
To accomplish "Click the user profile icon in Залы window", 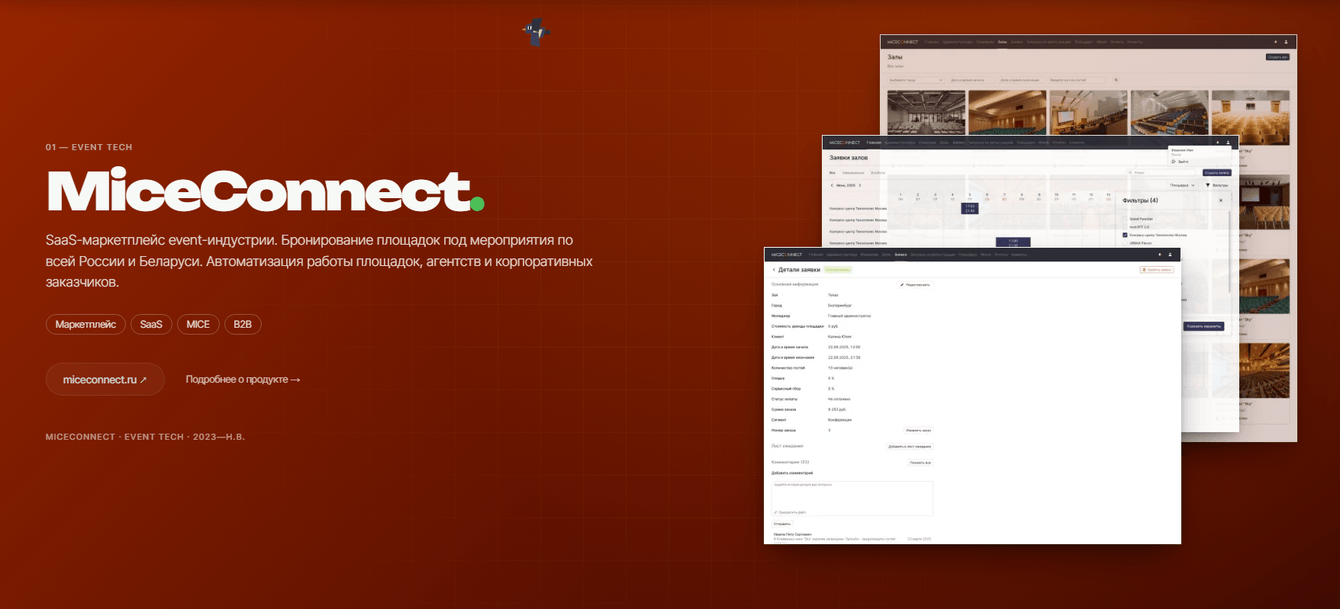I will (1286, 42).
